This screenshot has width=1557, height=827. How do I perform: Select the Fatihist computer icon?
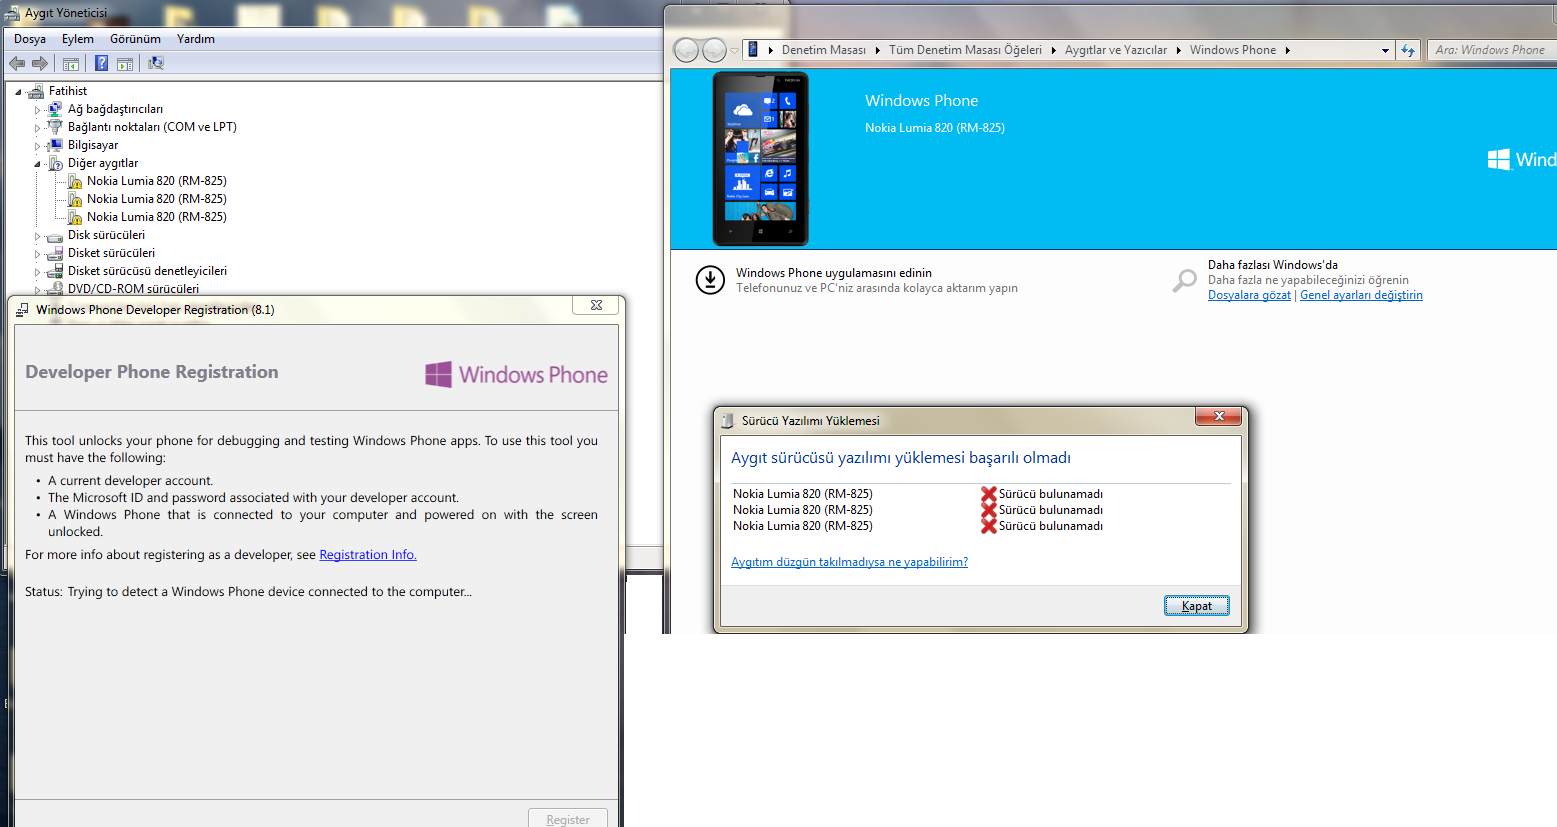click(36, 91)
